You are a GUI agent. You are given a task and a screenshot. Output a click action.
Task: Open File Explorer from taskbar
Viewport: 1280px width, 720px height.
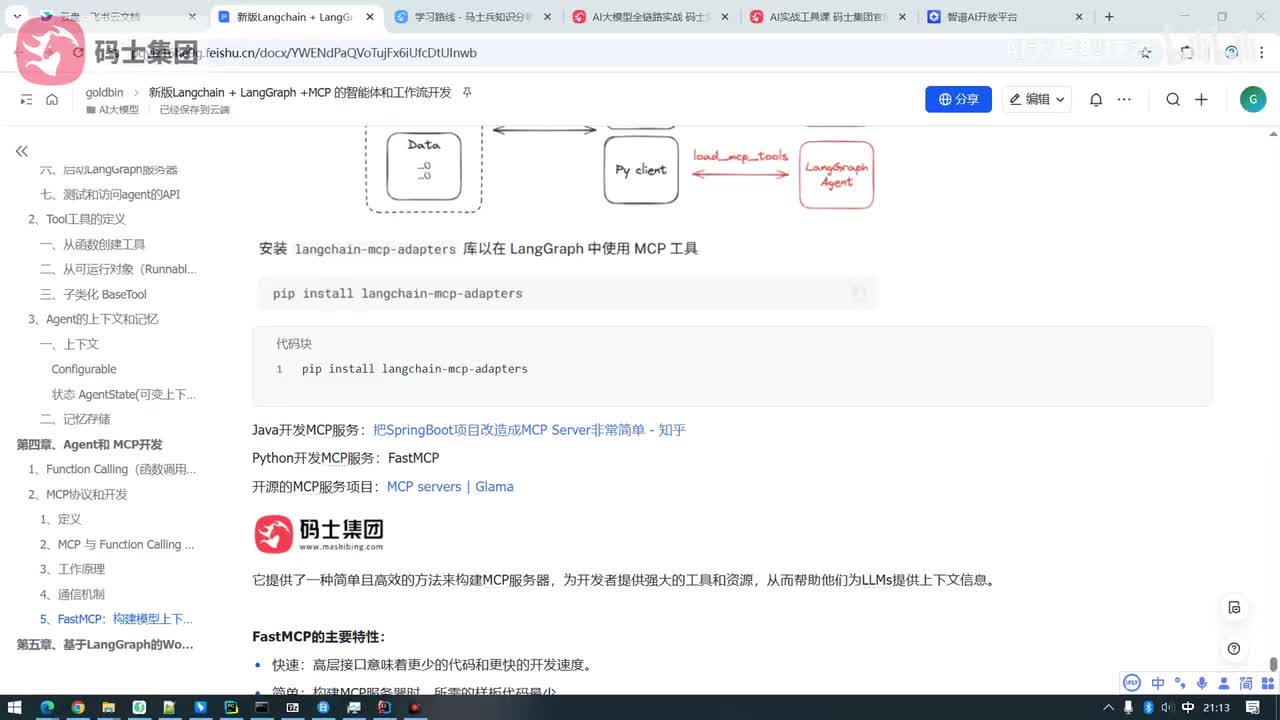pyautogui.click(x=109, y=707)
